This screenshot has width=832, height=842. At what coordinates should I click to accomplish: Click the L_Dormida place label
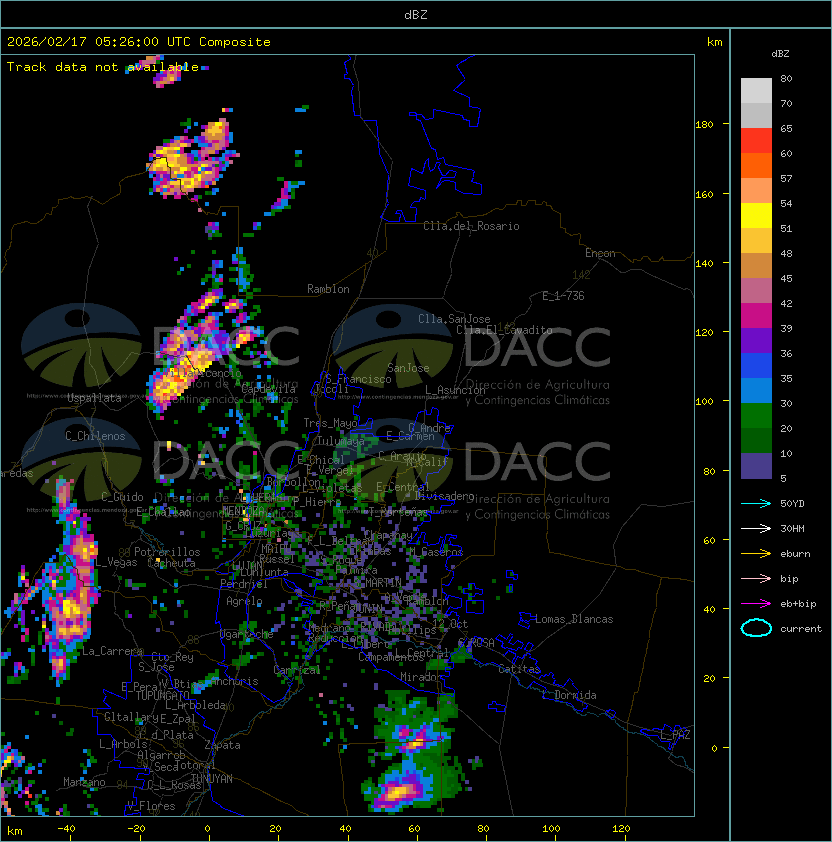tap(569, 695)
